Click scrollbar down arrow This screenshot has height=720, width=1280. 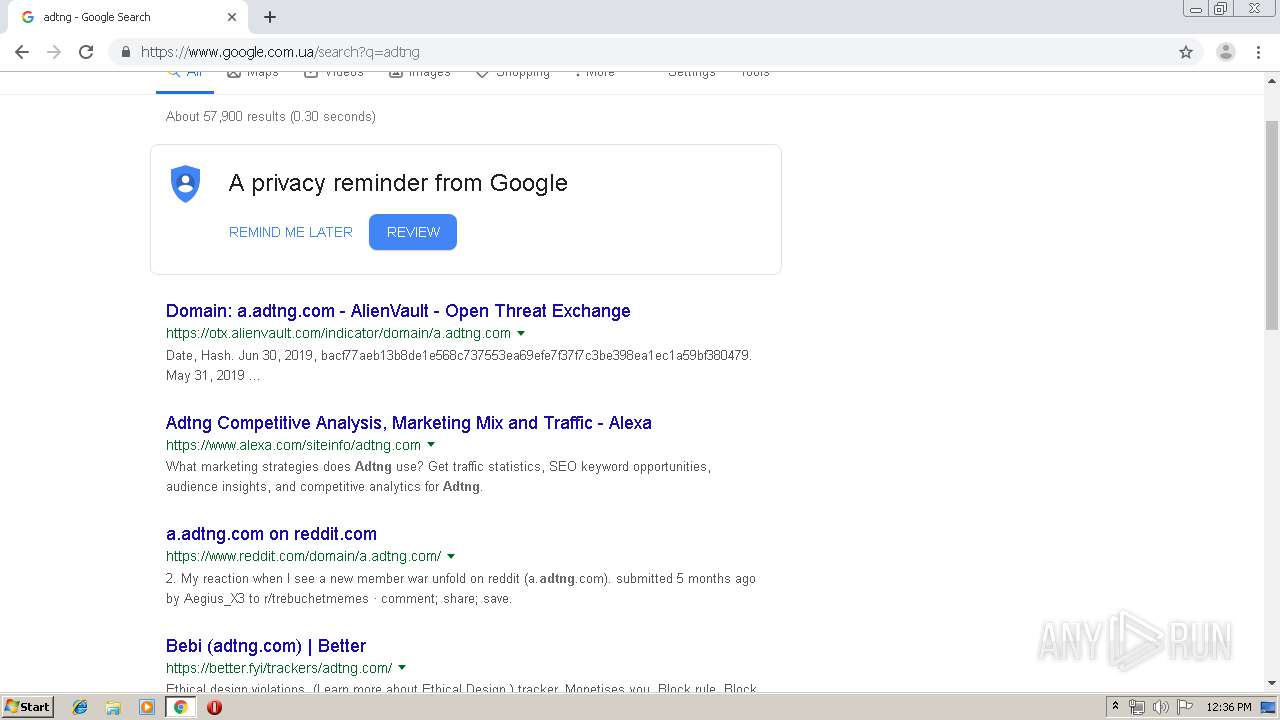tap(1272, 683)
